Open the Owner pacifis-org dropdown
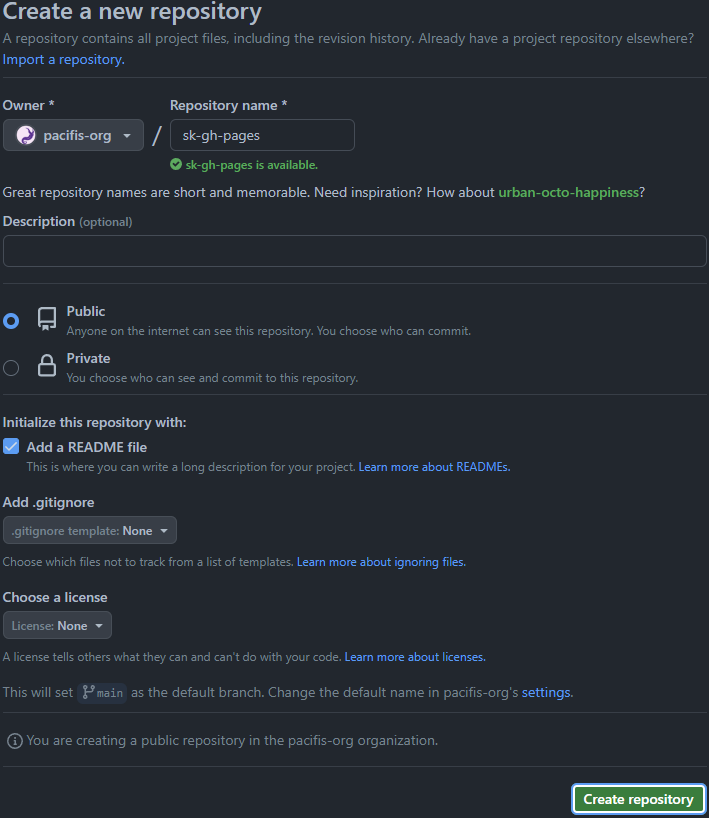Image resolution: width=709 pixels, height=818 pixels. [73, 135]
